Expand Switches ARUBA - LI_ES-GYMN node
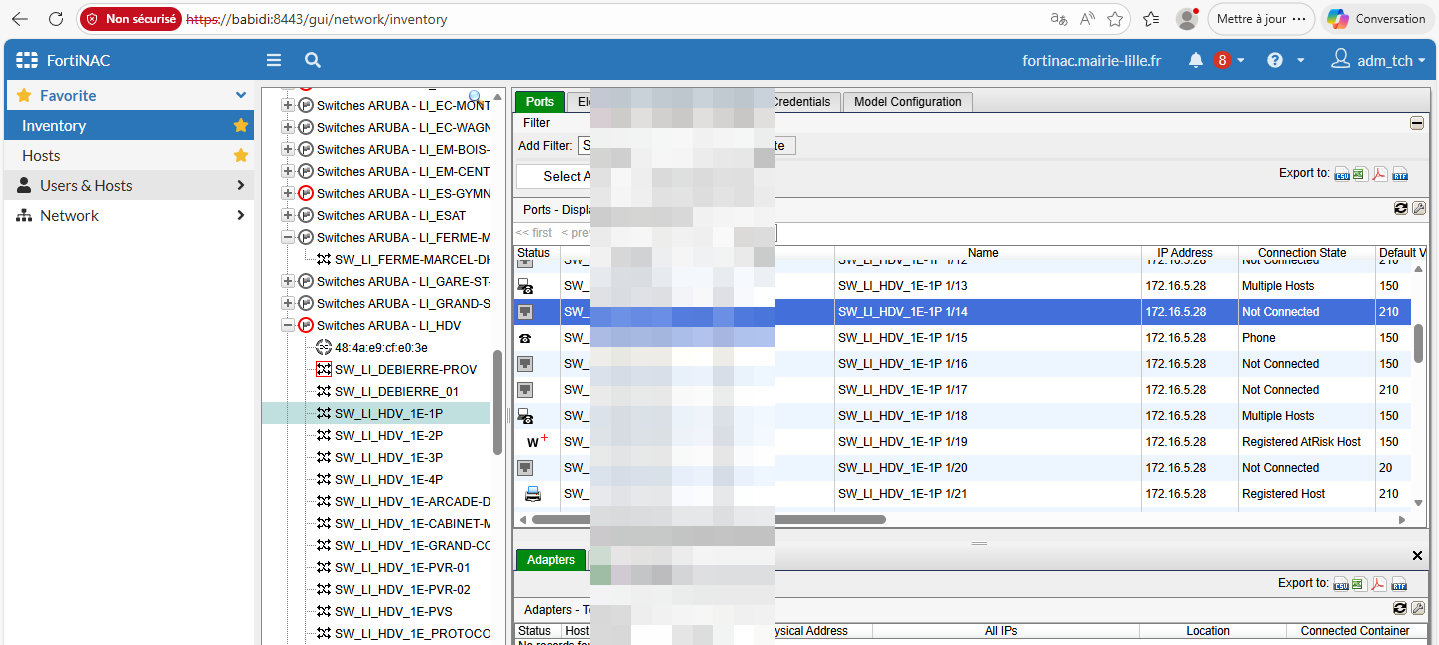This screenshot has height=645, width=1439. pyautogui.click(x=288, y=193)
